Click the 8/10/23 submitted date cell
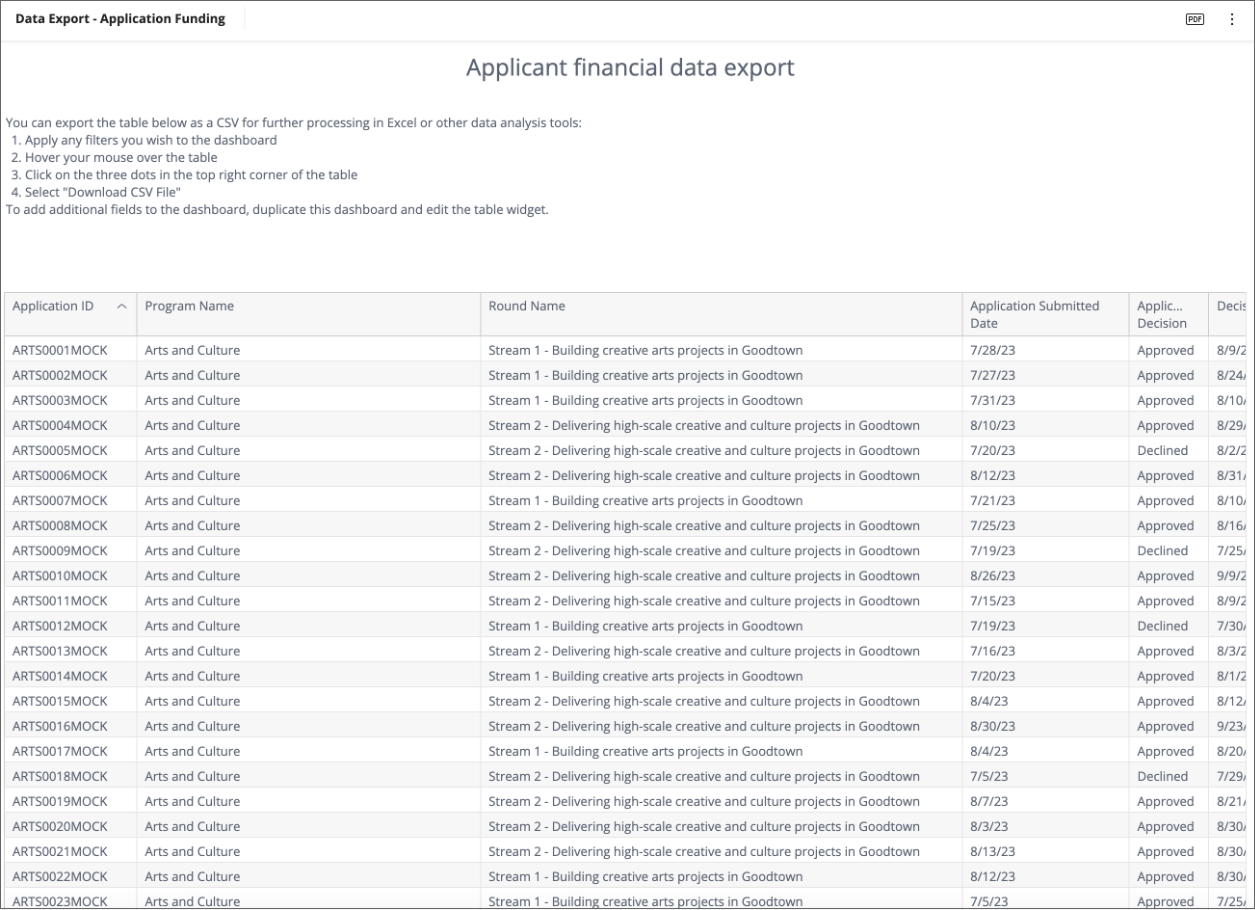Screen dimensions: 1255x910 click(x=1046, y=425)
